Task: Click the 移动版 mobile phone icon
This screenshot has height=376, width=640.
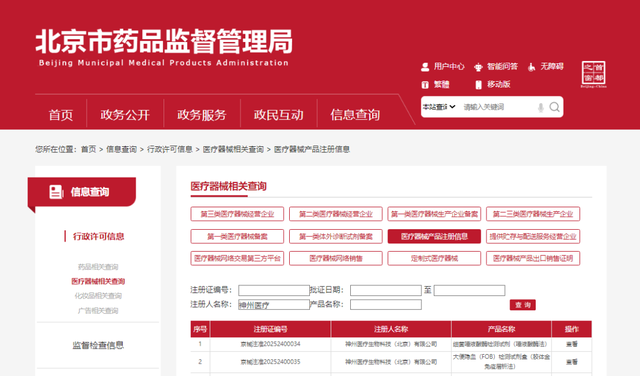Action: pos(478,85)
